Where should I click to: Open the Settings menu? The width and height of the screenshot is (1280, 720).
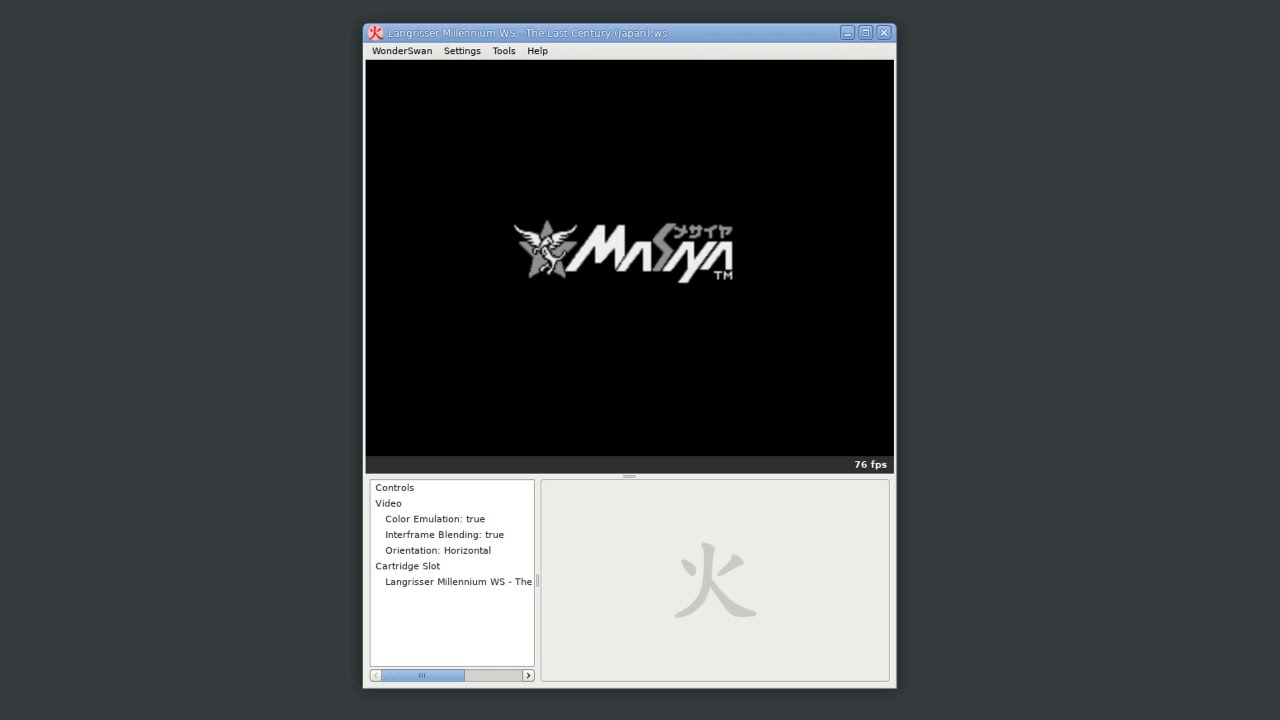pos(462,51)
